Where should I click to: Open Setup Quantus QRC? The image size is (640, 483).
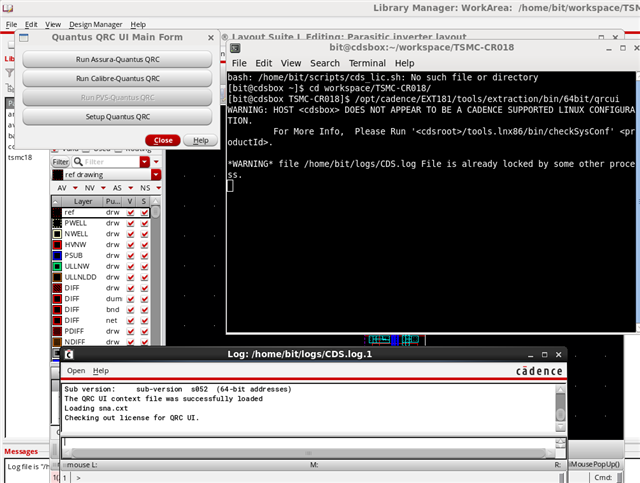click(x=117, y=117)
